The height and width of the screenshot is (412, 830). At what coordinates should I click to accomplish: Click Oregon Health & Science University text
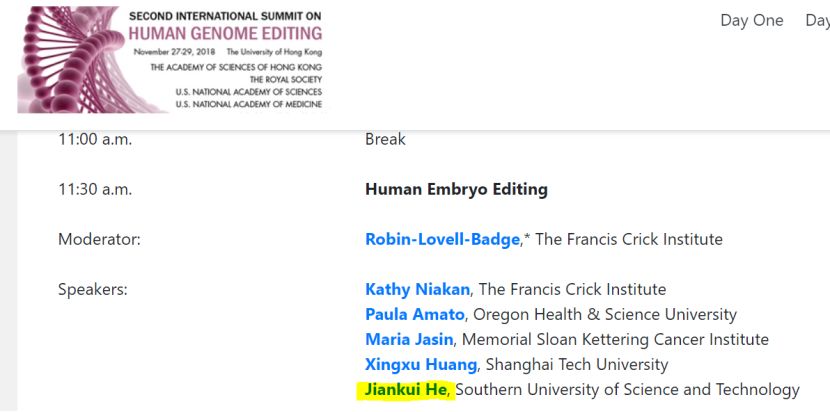[x=605, y=315]
